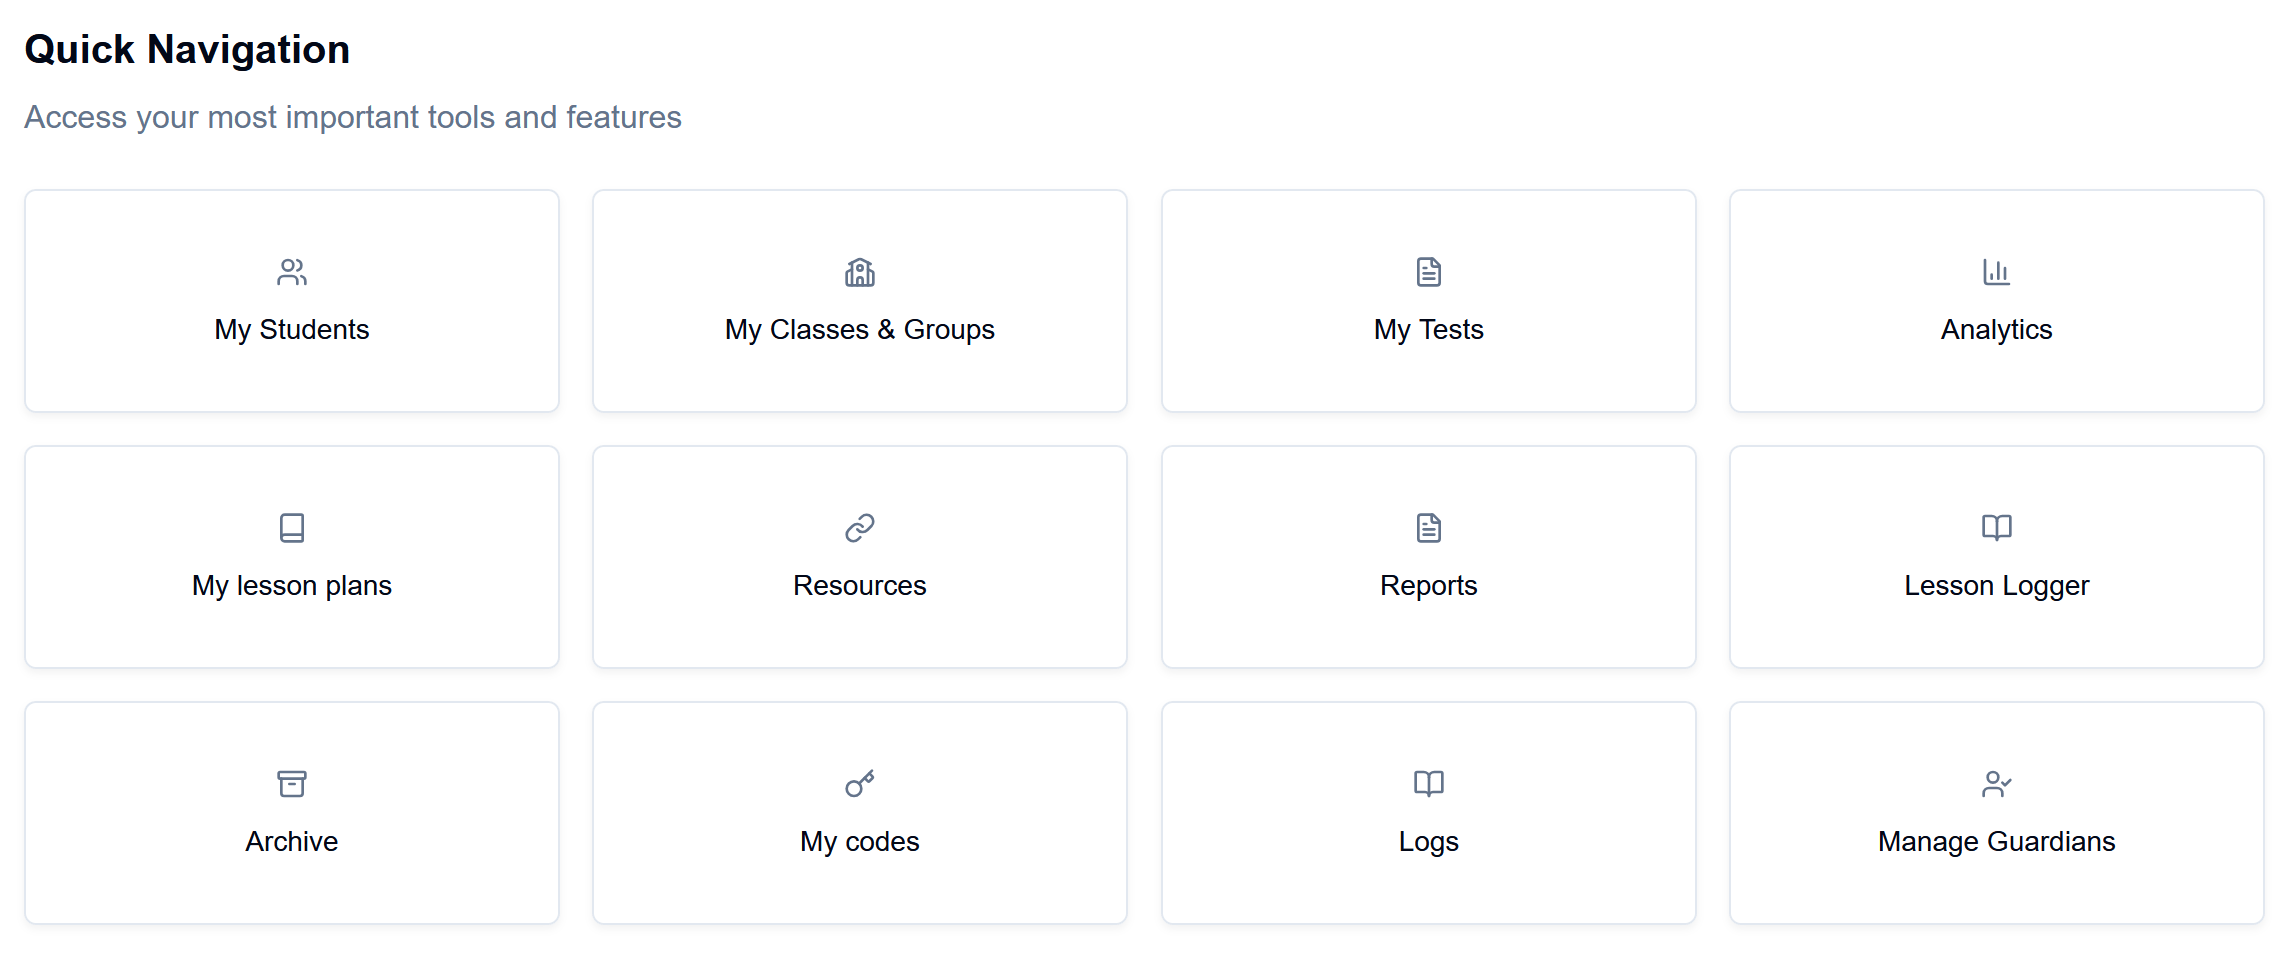Click the book icon for My lesson plans
The height and width of the screenshot is (970, 2290).
click(292, 528)
